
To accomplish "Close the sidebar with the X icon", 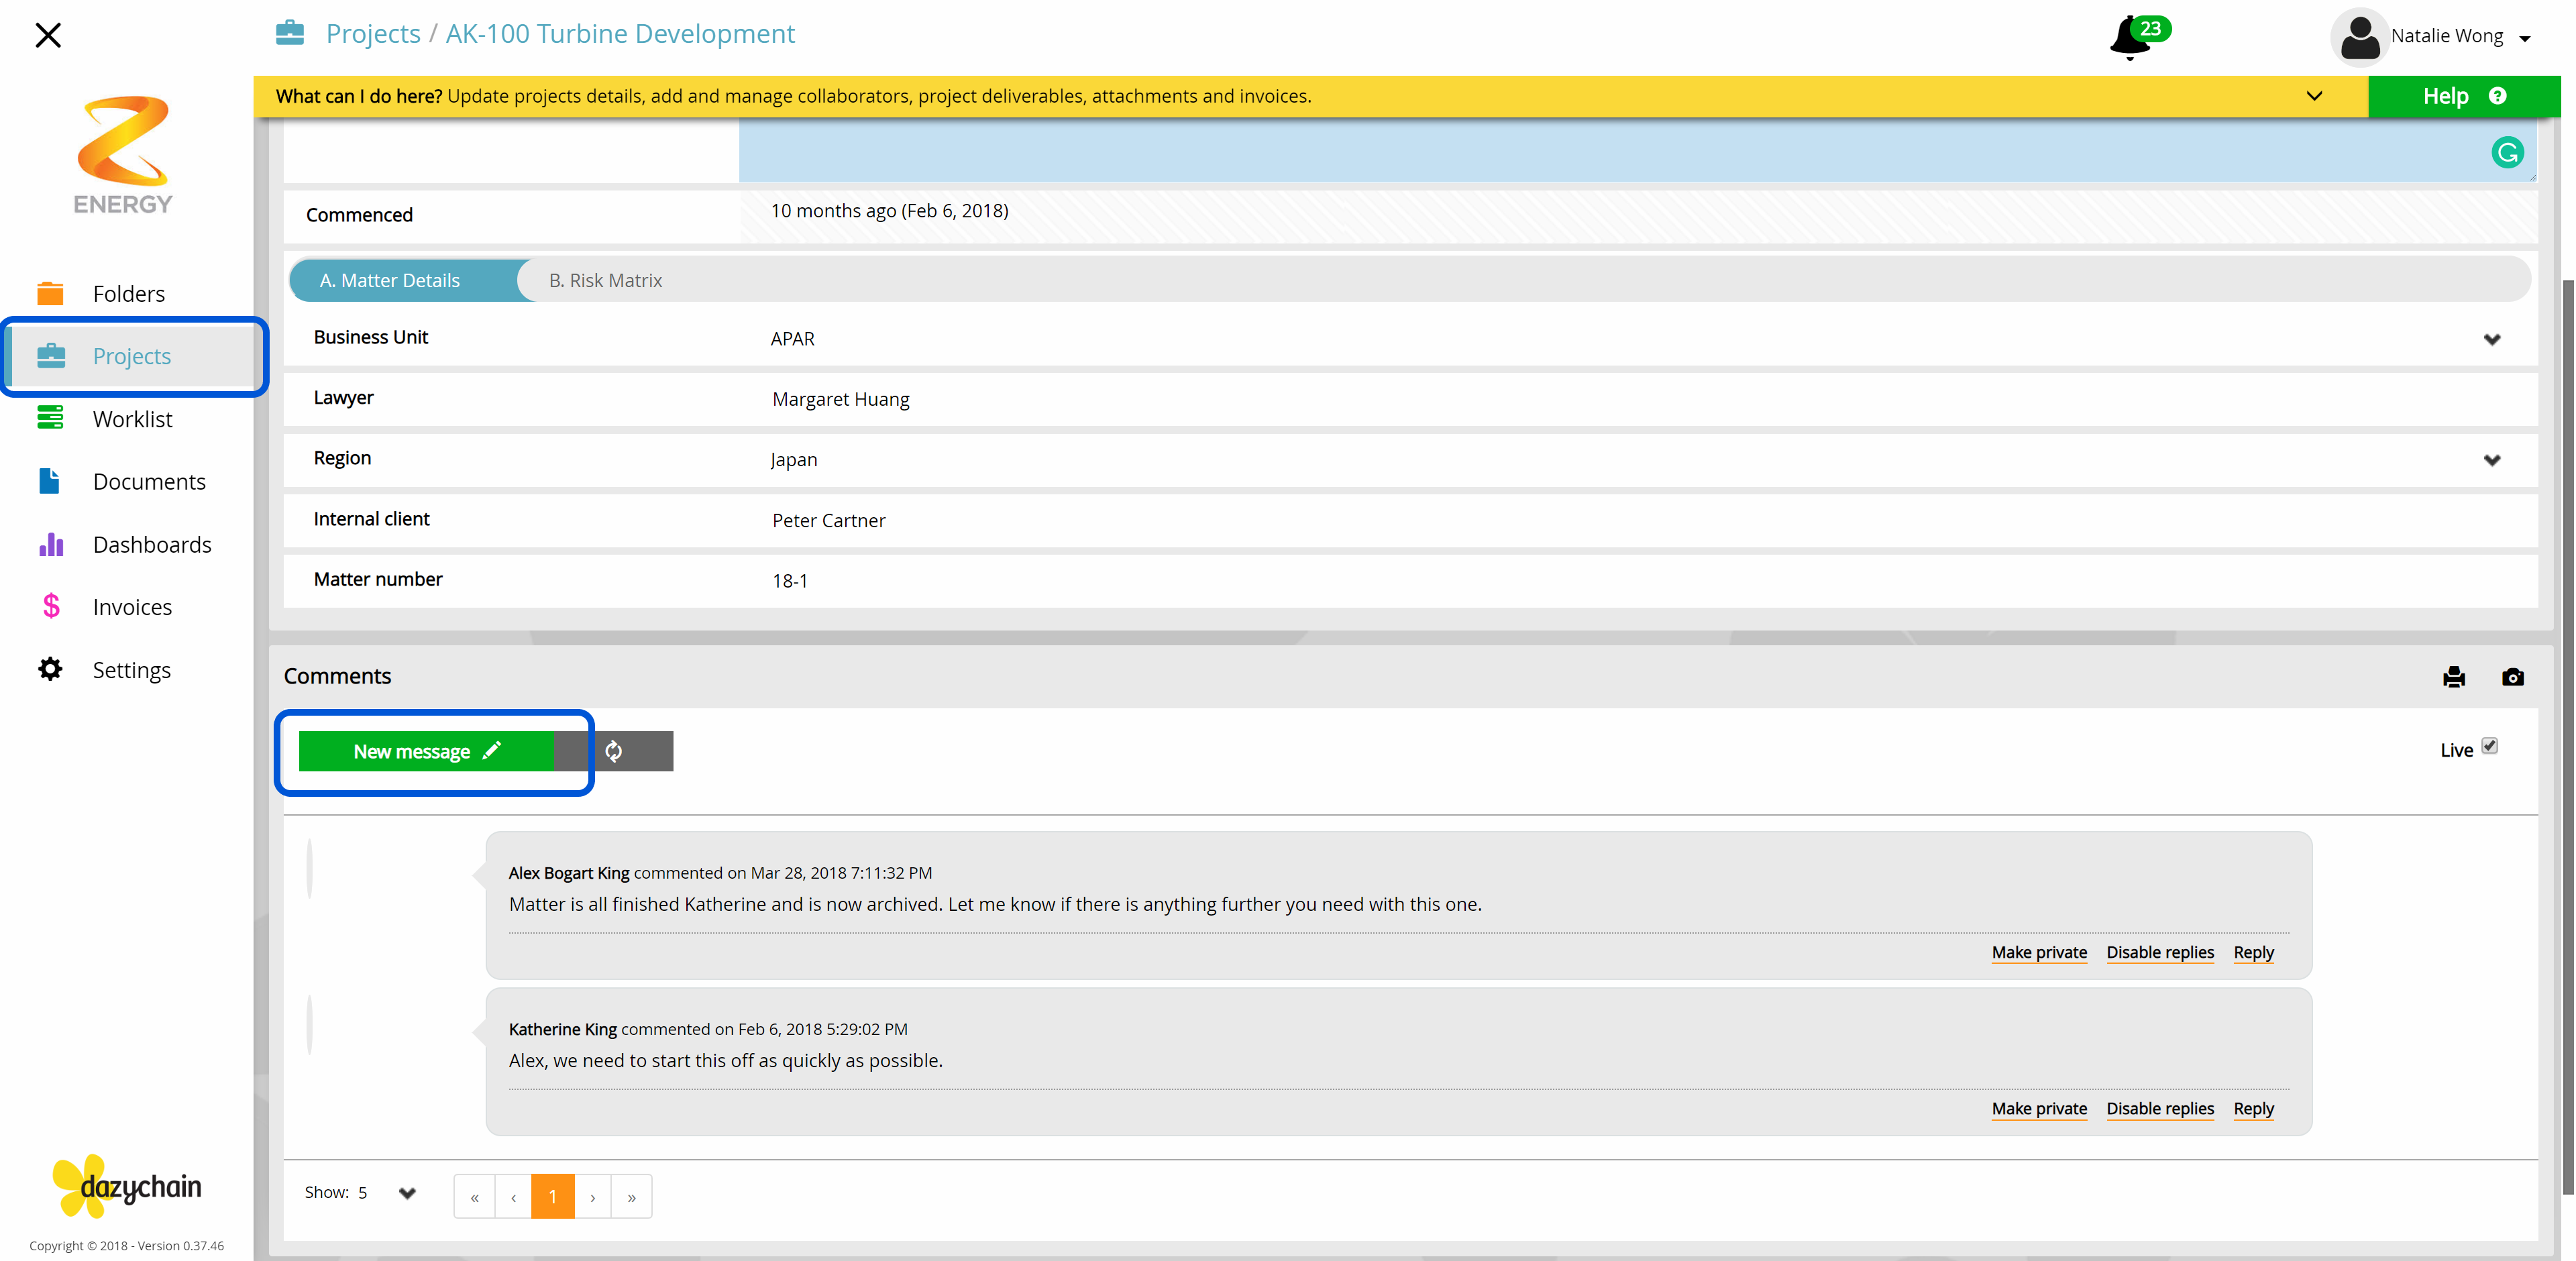I will (48, 35).
